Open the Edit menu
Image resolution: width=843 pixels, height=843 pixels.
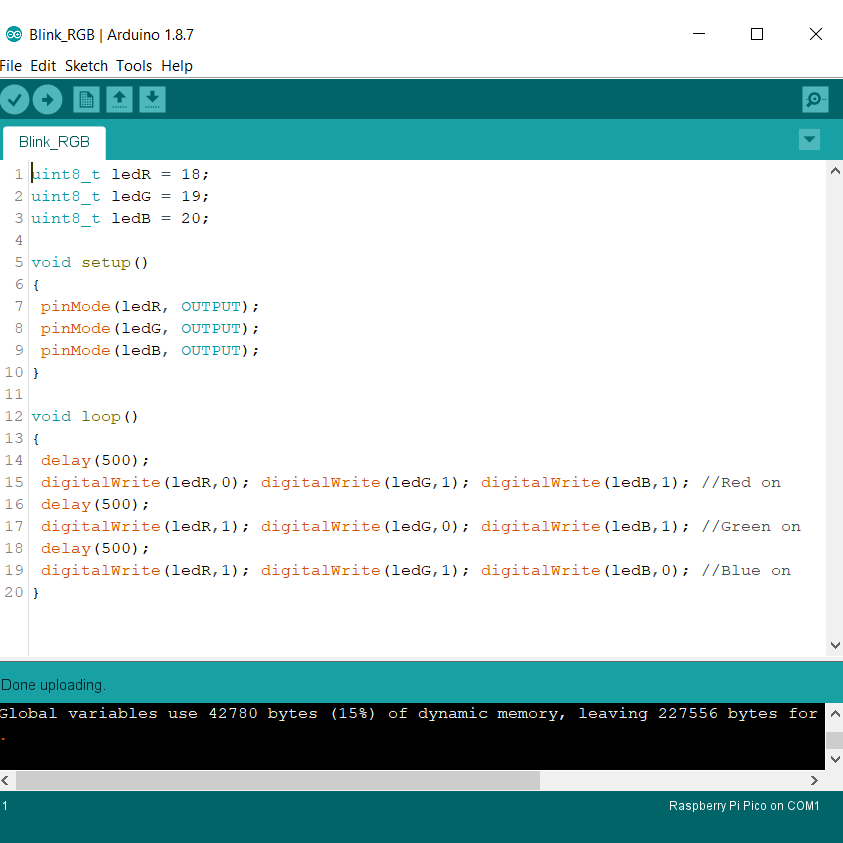pyautogui.click(x=43, y=66)
